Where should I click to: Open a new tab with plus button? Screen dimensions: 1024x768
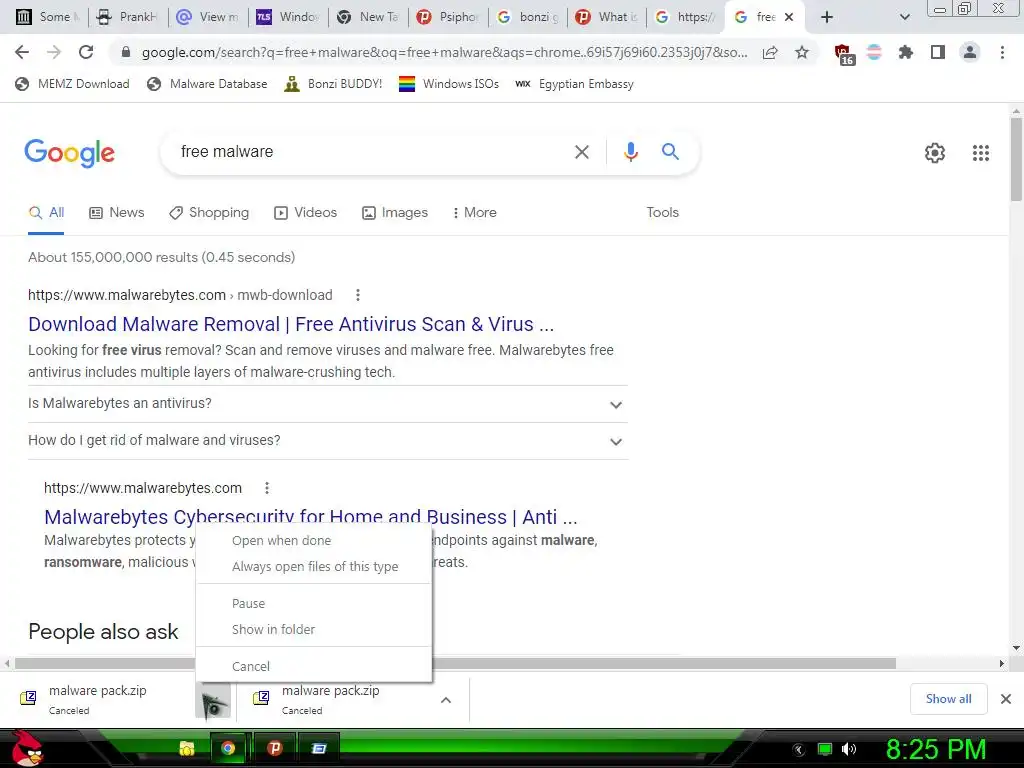click(x=827, y=17)
